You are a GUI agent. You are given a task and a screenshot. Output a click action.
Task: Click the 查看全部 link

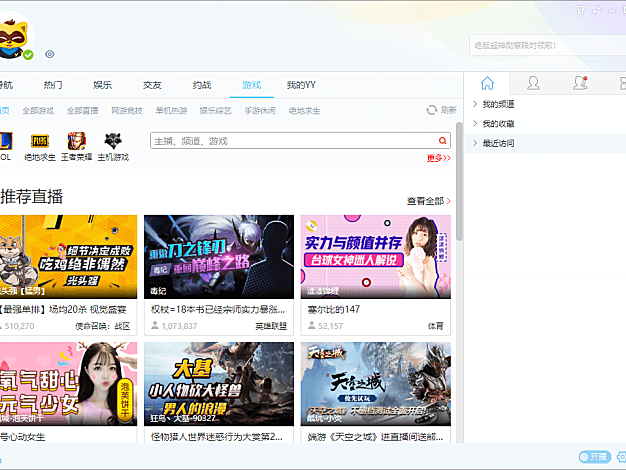[x=425, y=201]
